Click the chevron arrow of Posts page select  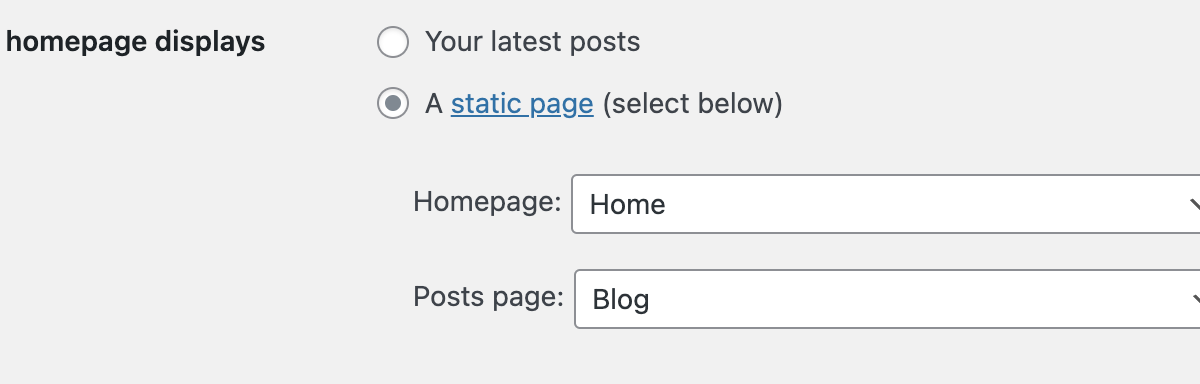coord(1194,298)
